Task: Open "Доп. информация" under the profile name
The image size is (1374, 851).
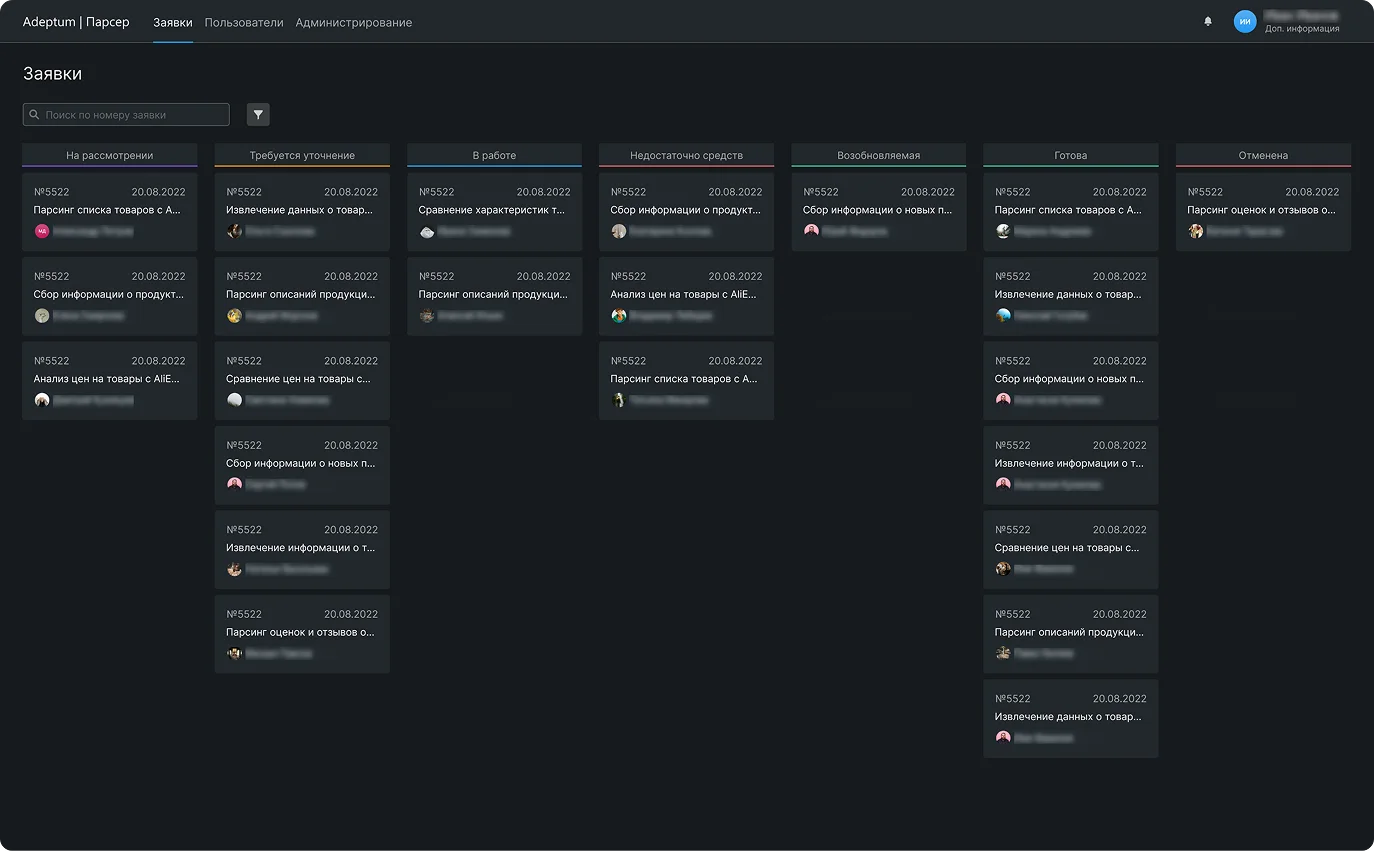Action: [x=1302, y=29]
